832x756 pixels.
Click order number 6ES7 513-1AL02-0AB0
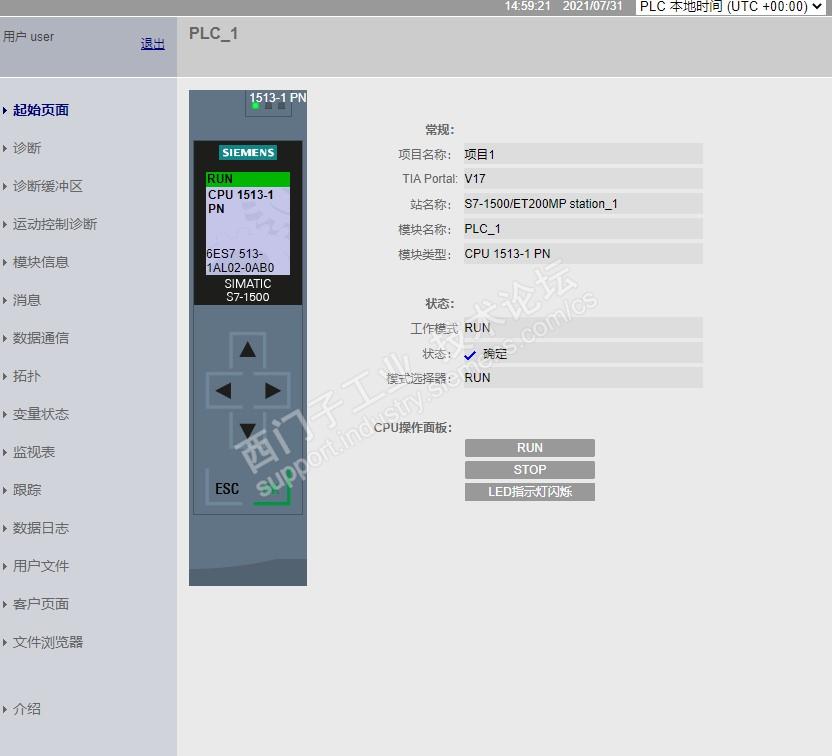click(x=240, y=260)
